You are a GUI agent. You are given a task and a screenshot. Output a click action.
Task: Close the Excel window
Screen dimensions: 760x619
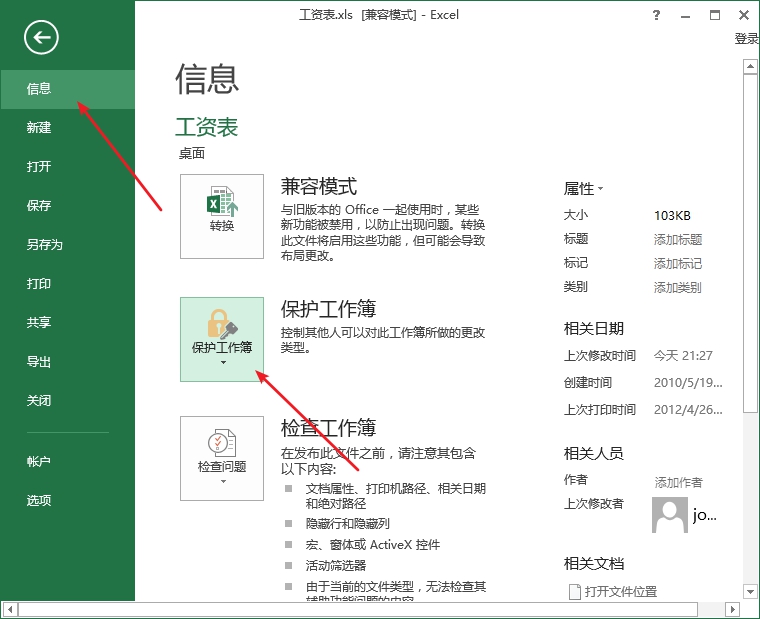(744, 15)
